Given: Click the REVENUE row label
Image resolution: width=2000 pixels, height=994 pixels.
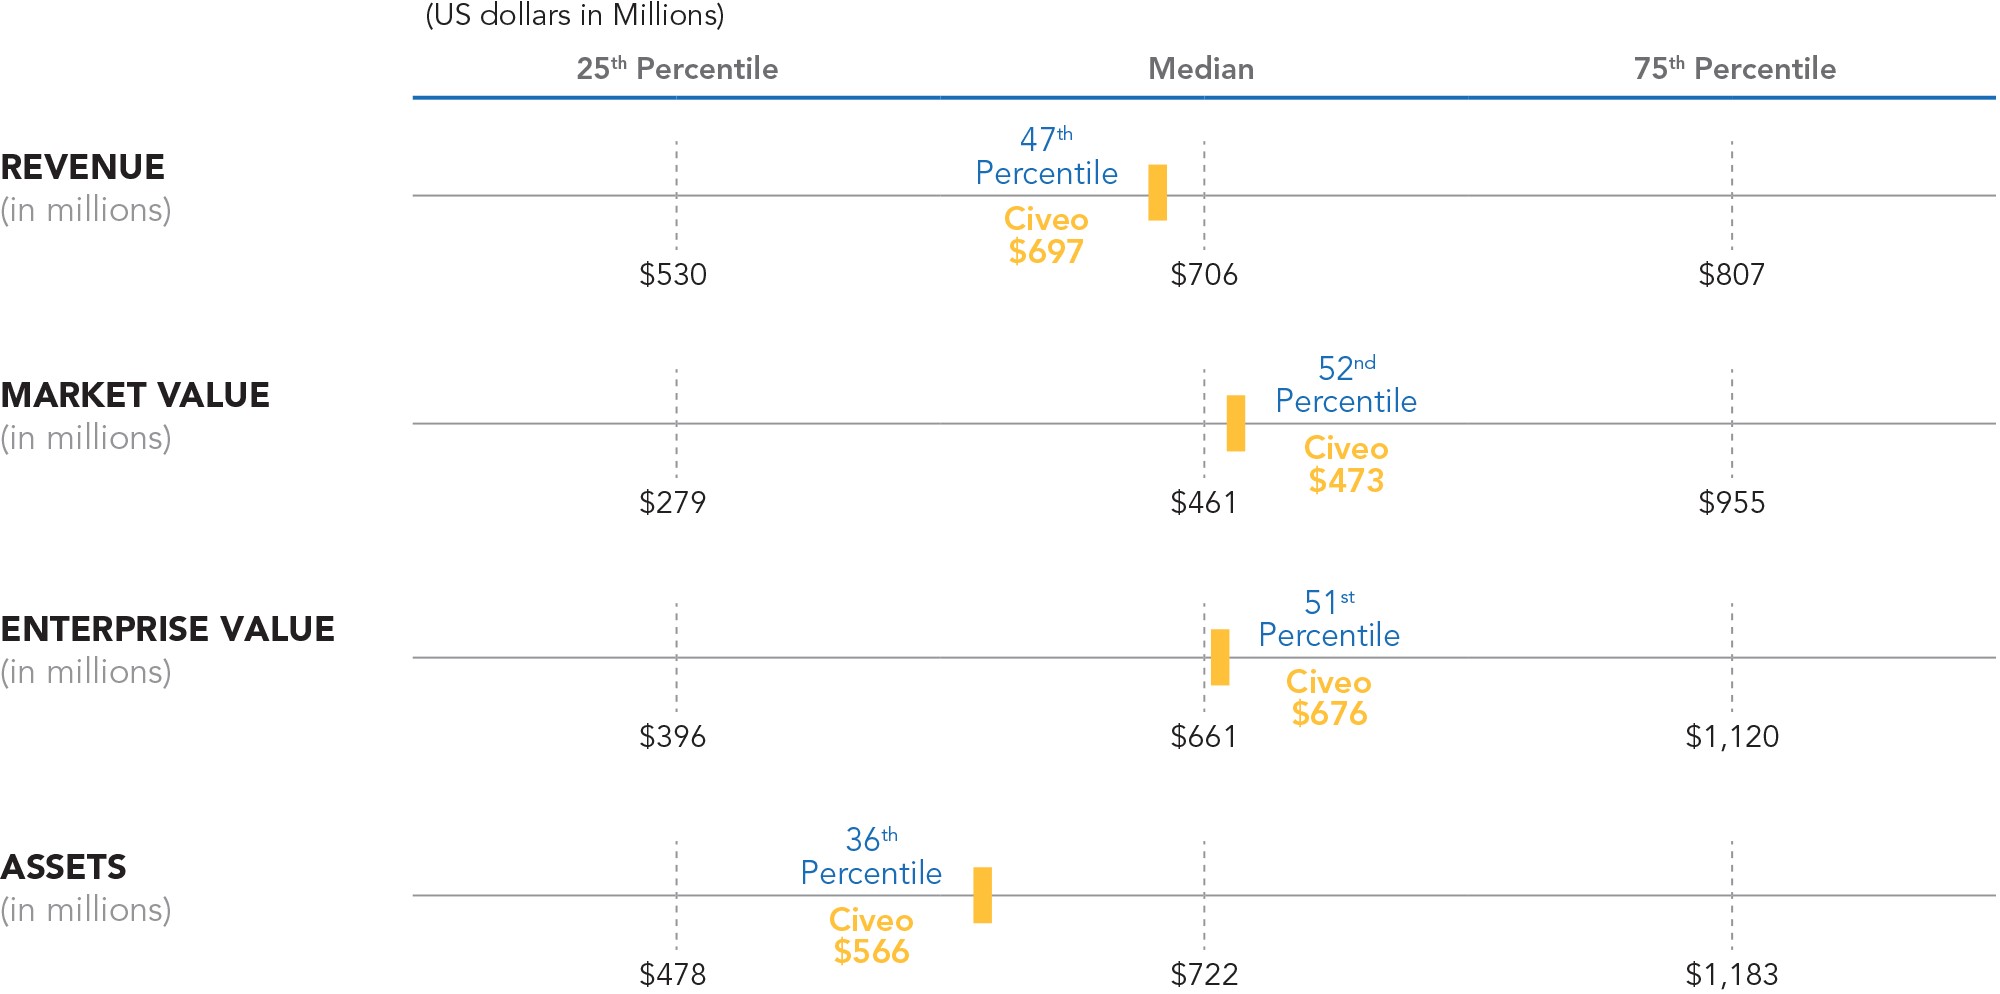Looking at the screenshot, I should click(x=83, y=167).
